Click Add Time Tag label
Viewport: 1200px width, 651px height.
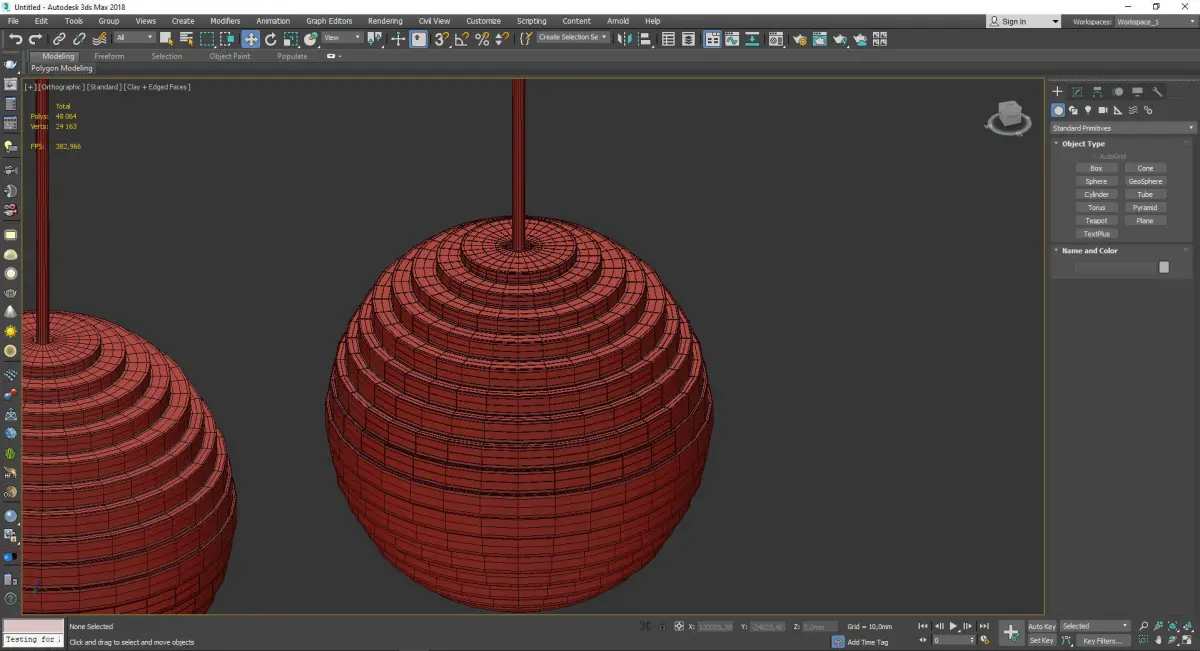868,642
